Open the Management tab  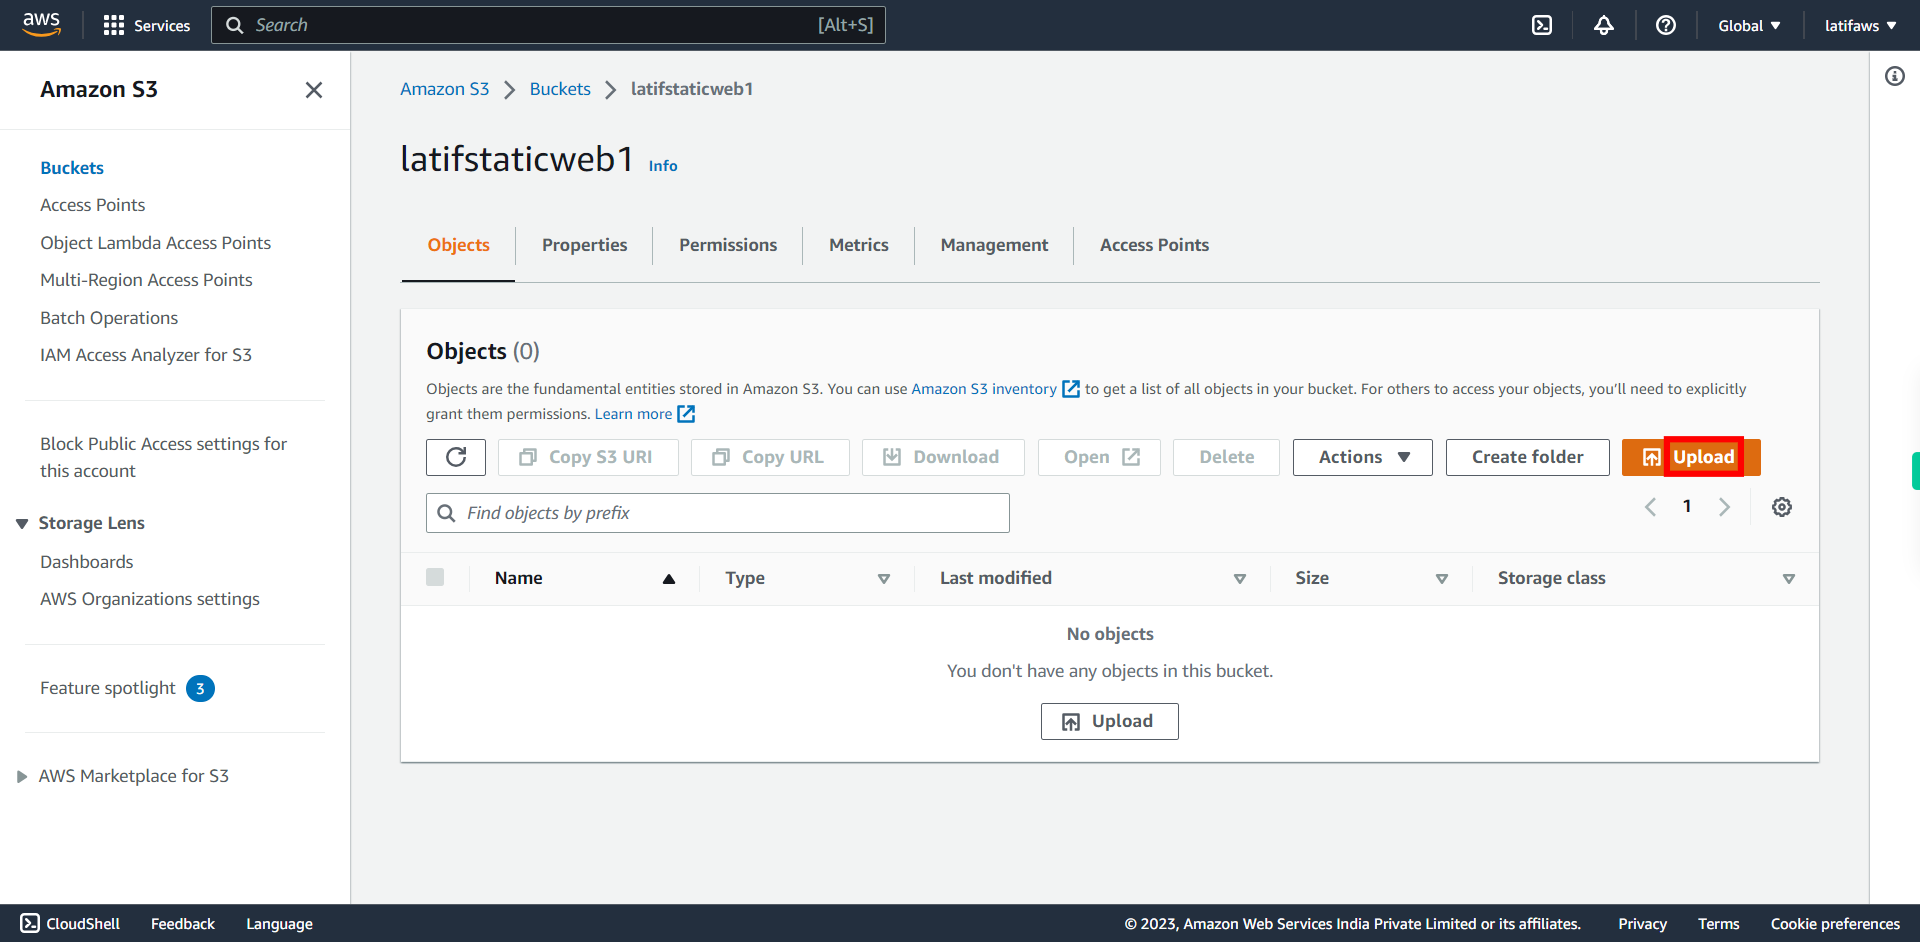[x=994, y=245]
